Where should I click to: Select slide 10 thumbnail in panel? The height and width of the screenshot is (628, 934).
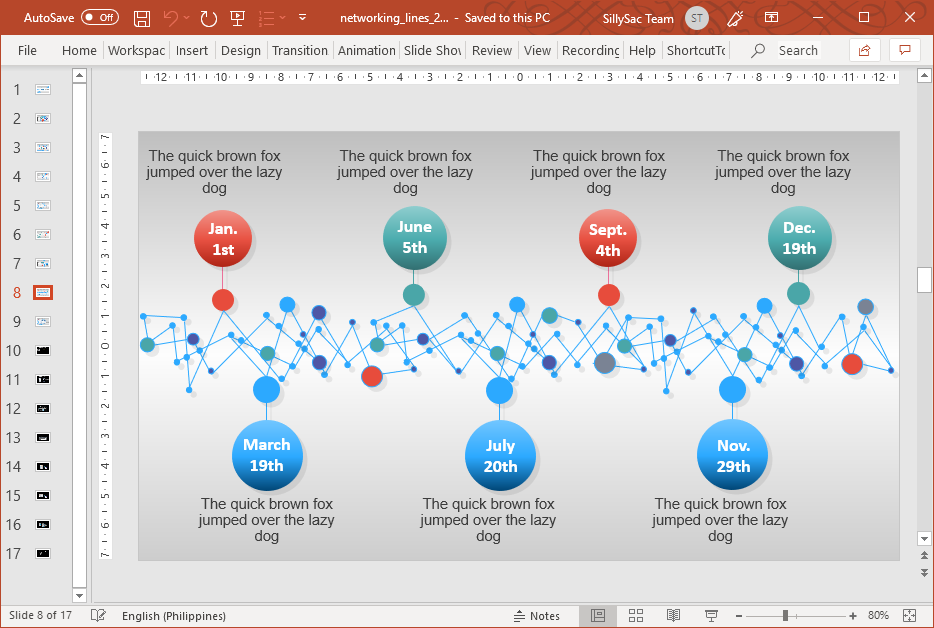pyautogui.click(x=43, y=350)
